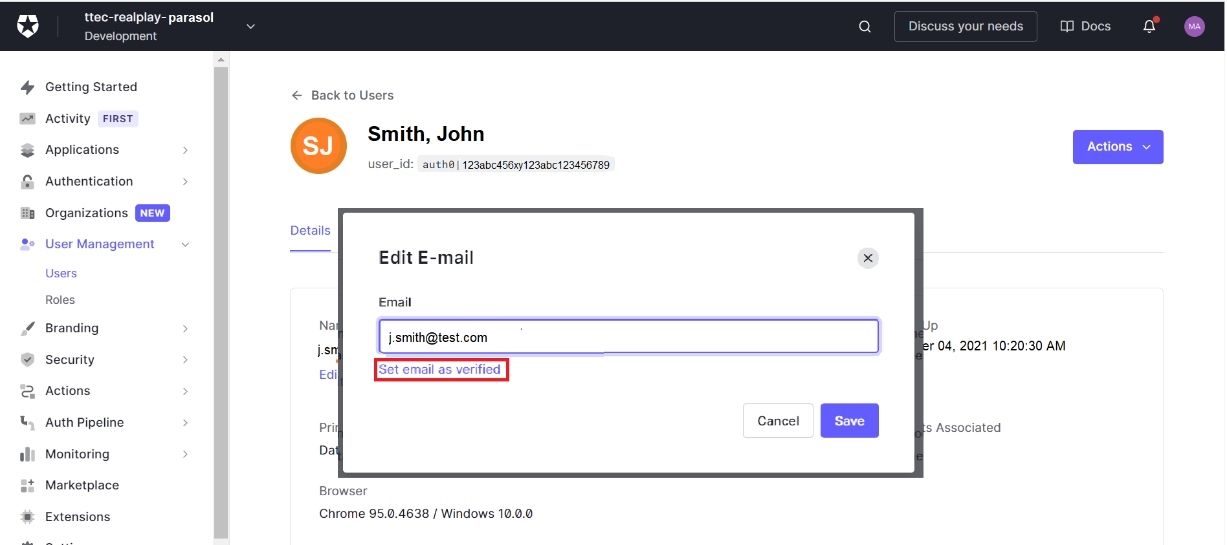Click the Marketplace icon in sidebar

(28, 486)
